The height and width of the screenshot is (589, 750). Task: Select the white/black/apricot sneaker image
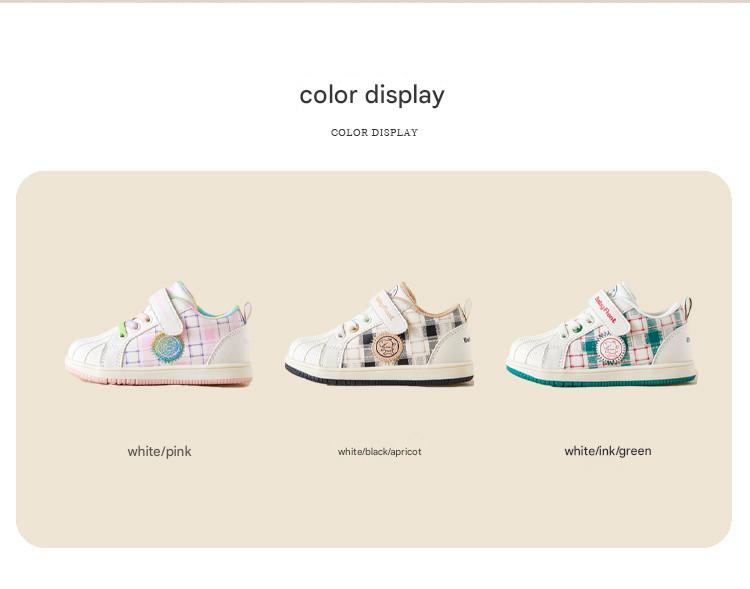380,333
